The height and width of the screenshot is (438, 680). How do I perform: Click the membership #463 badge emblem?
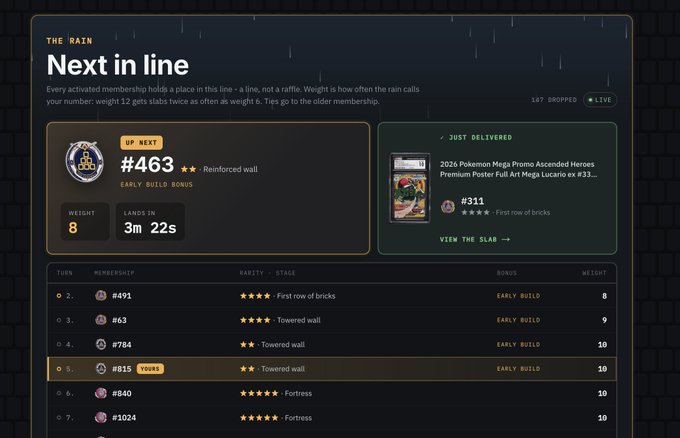click(85, 161)
